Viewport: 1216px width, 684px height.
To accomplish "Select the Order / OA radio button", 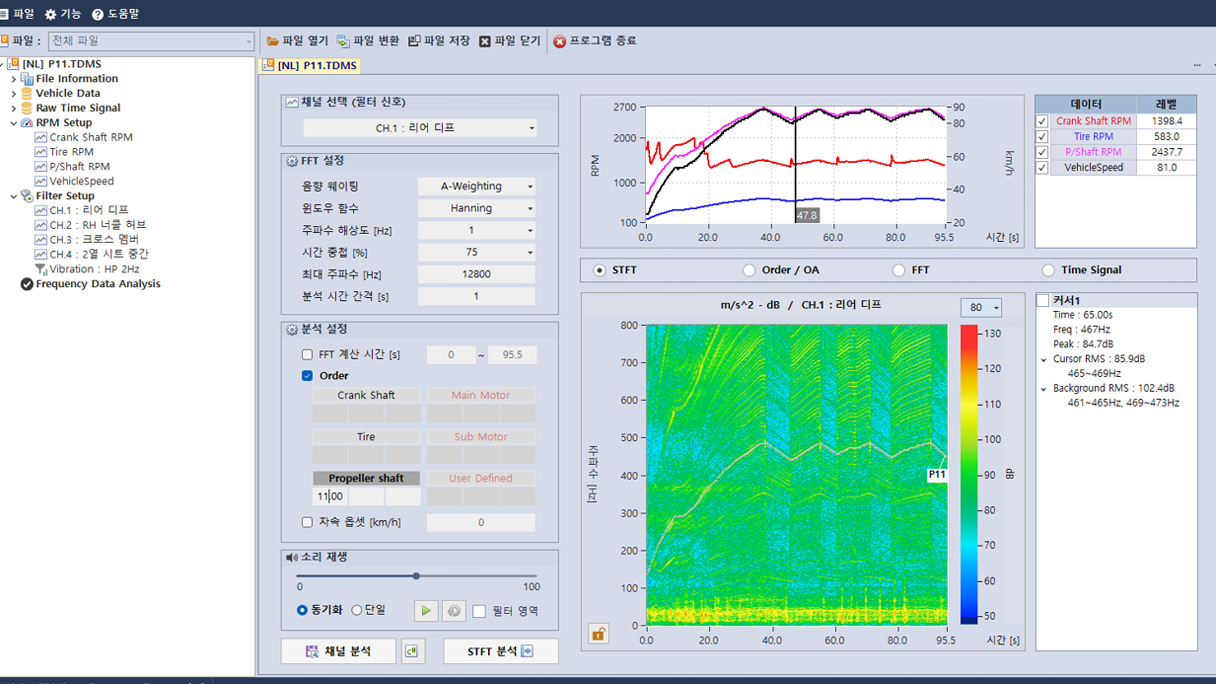I will point(749,270).
